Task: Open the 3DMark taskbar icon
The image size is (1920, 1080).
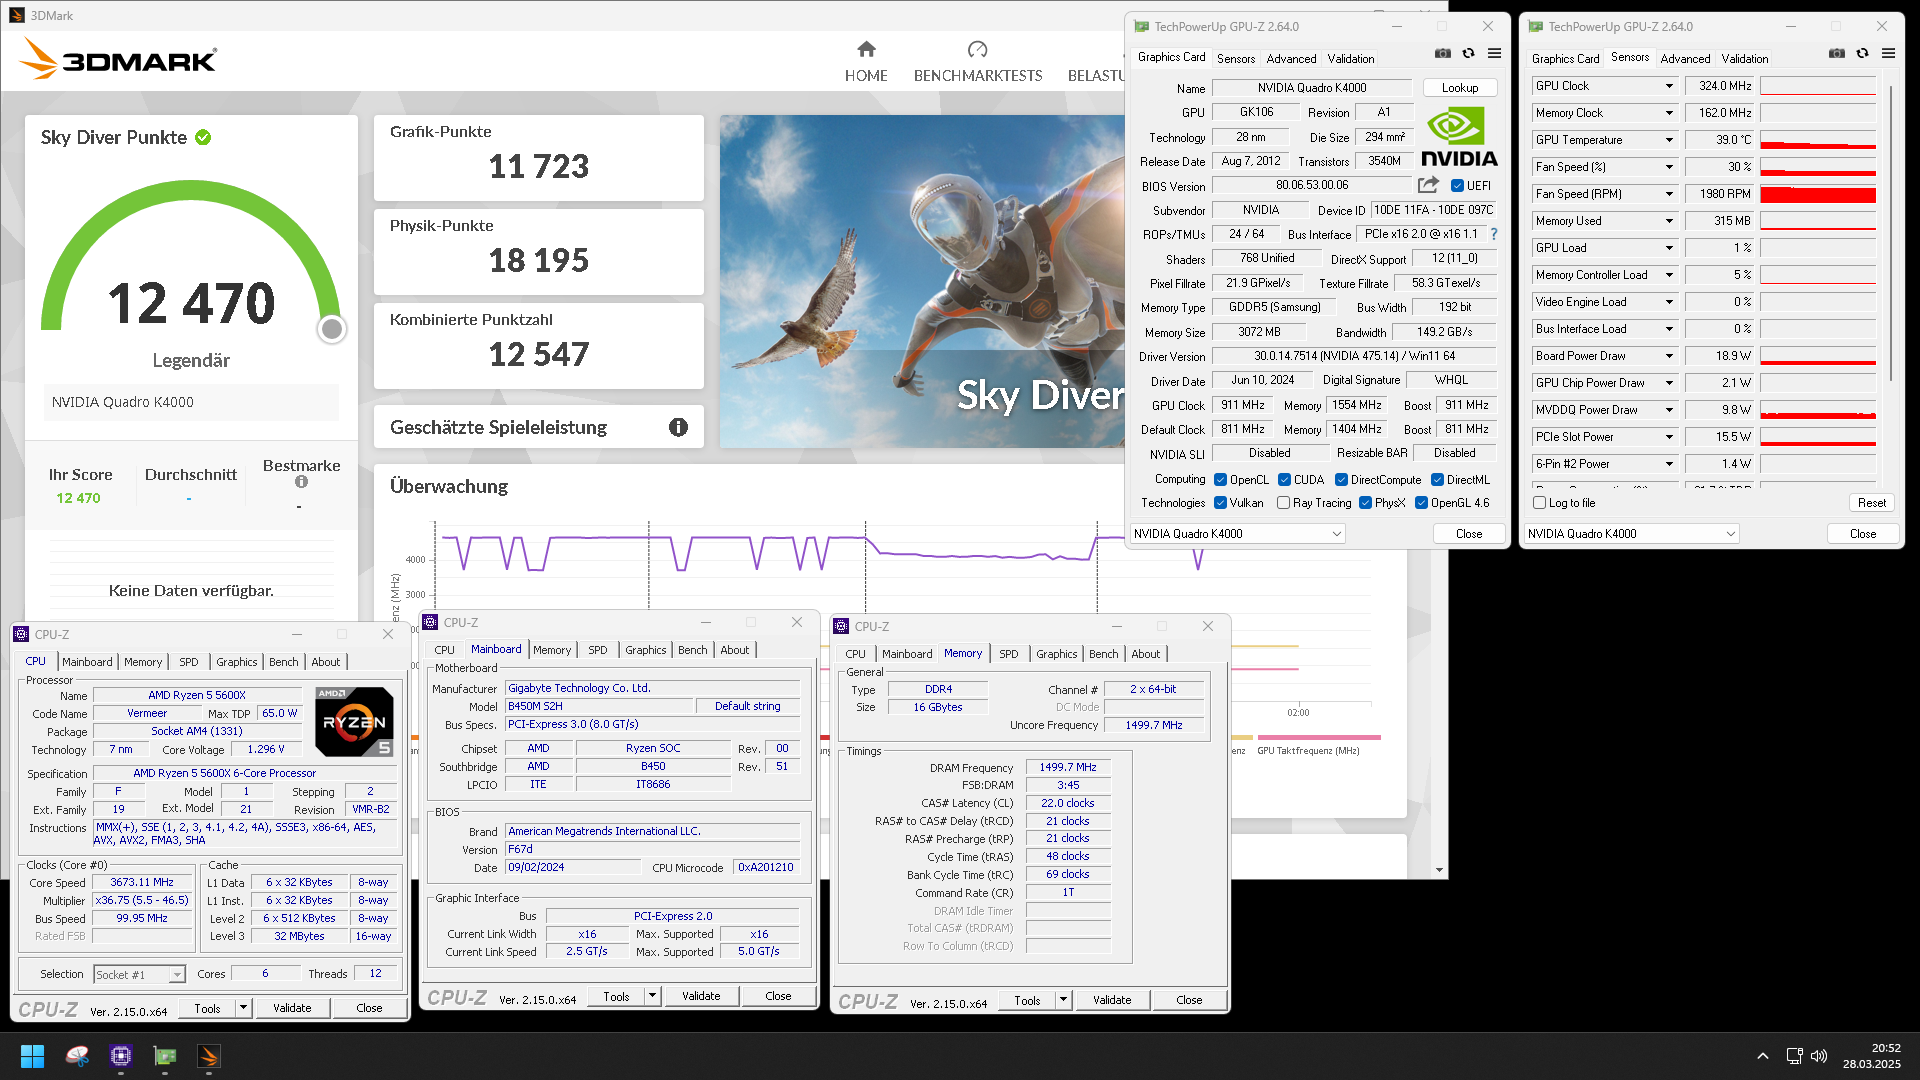Action: click(x=209, y=1056)
